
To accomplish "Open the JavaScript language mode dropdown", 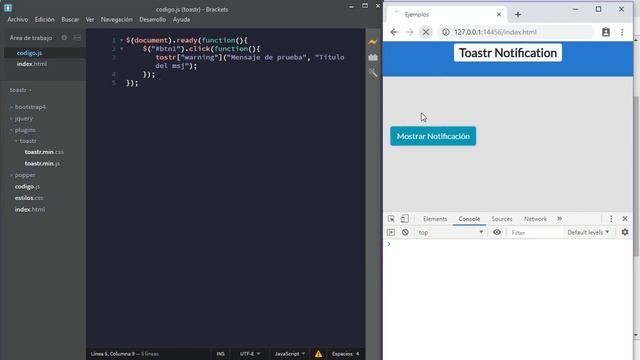I will [x=289, y=354].
